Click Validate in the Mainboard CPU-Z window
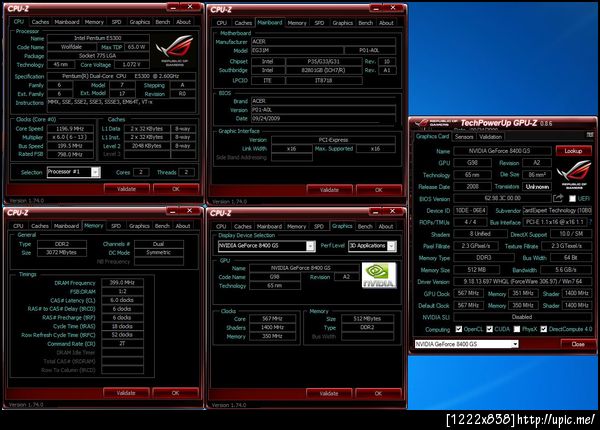Screen dimensions: 600x430 click(x=329, y=190)
